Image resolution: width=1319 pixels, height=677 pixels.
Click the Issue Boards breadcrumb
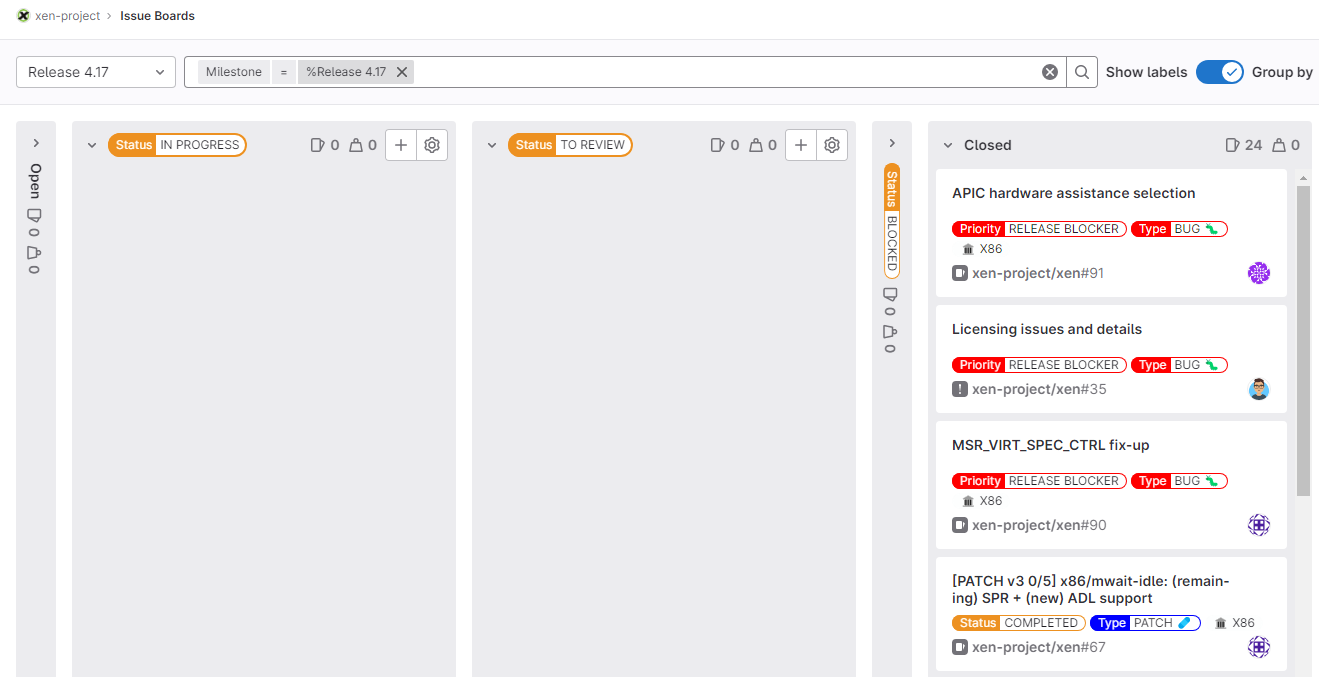tap(157, 16)
